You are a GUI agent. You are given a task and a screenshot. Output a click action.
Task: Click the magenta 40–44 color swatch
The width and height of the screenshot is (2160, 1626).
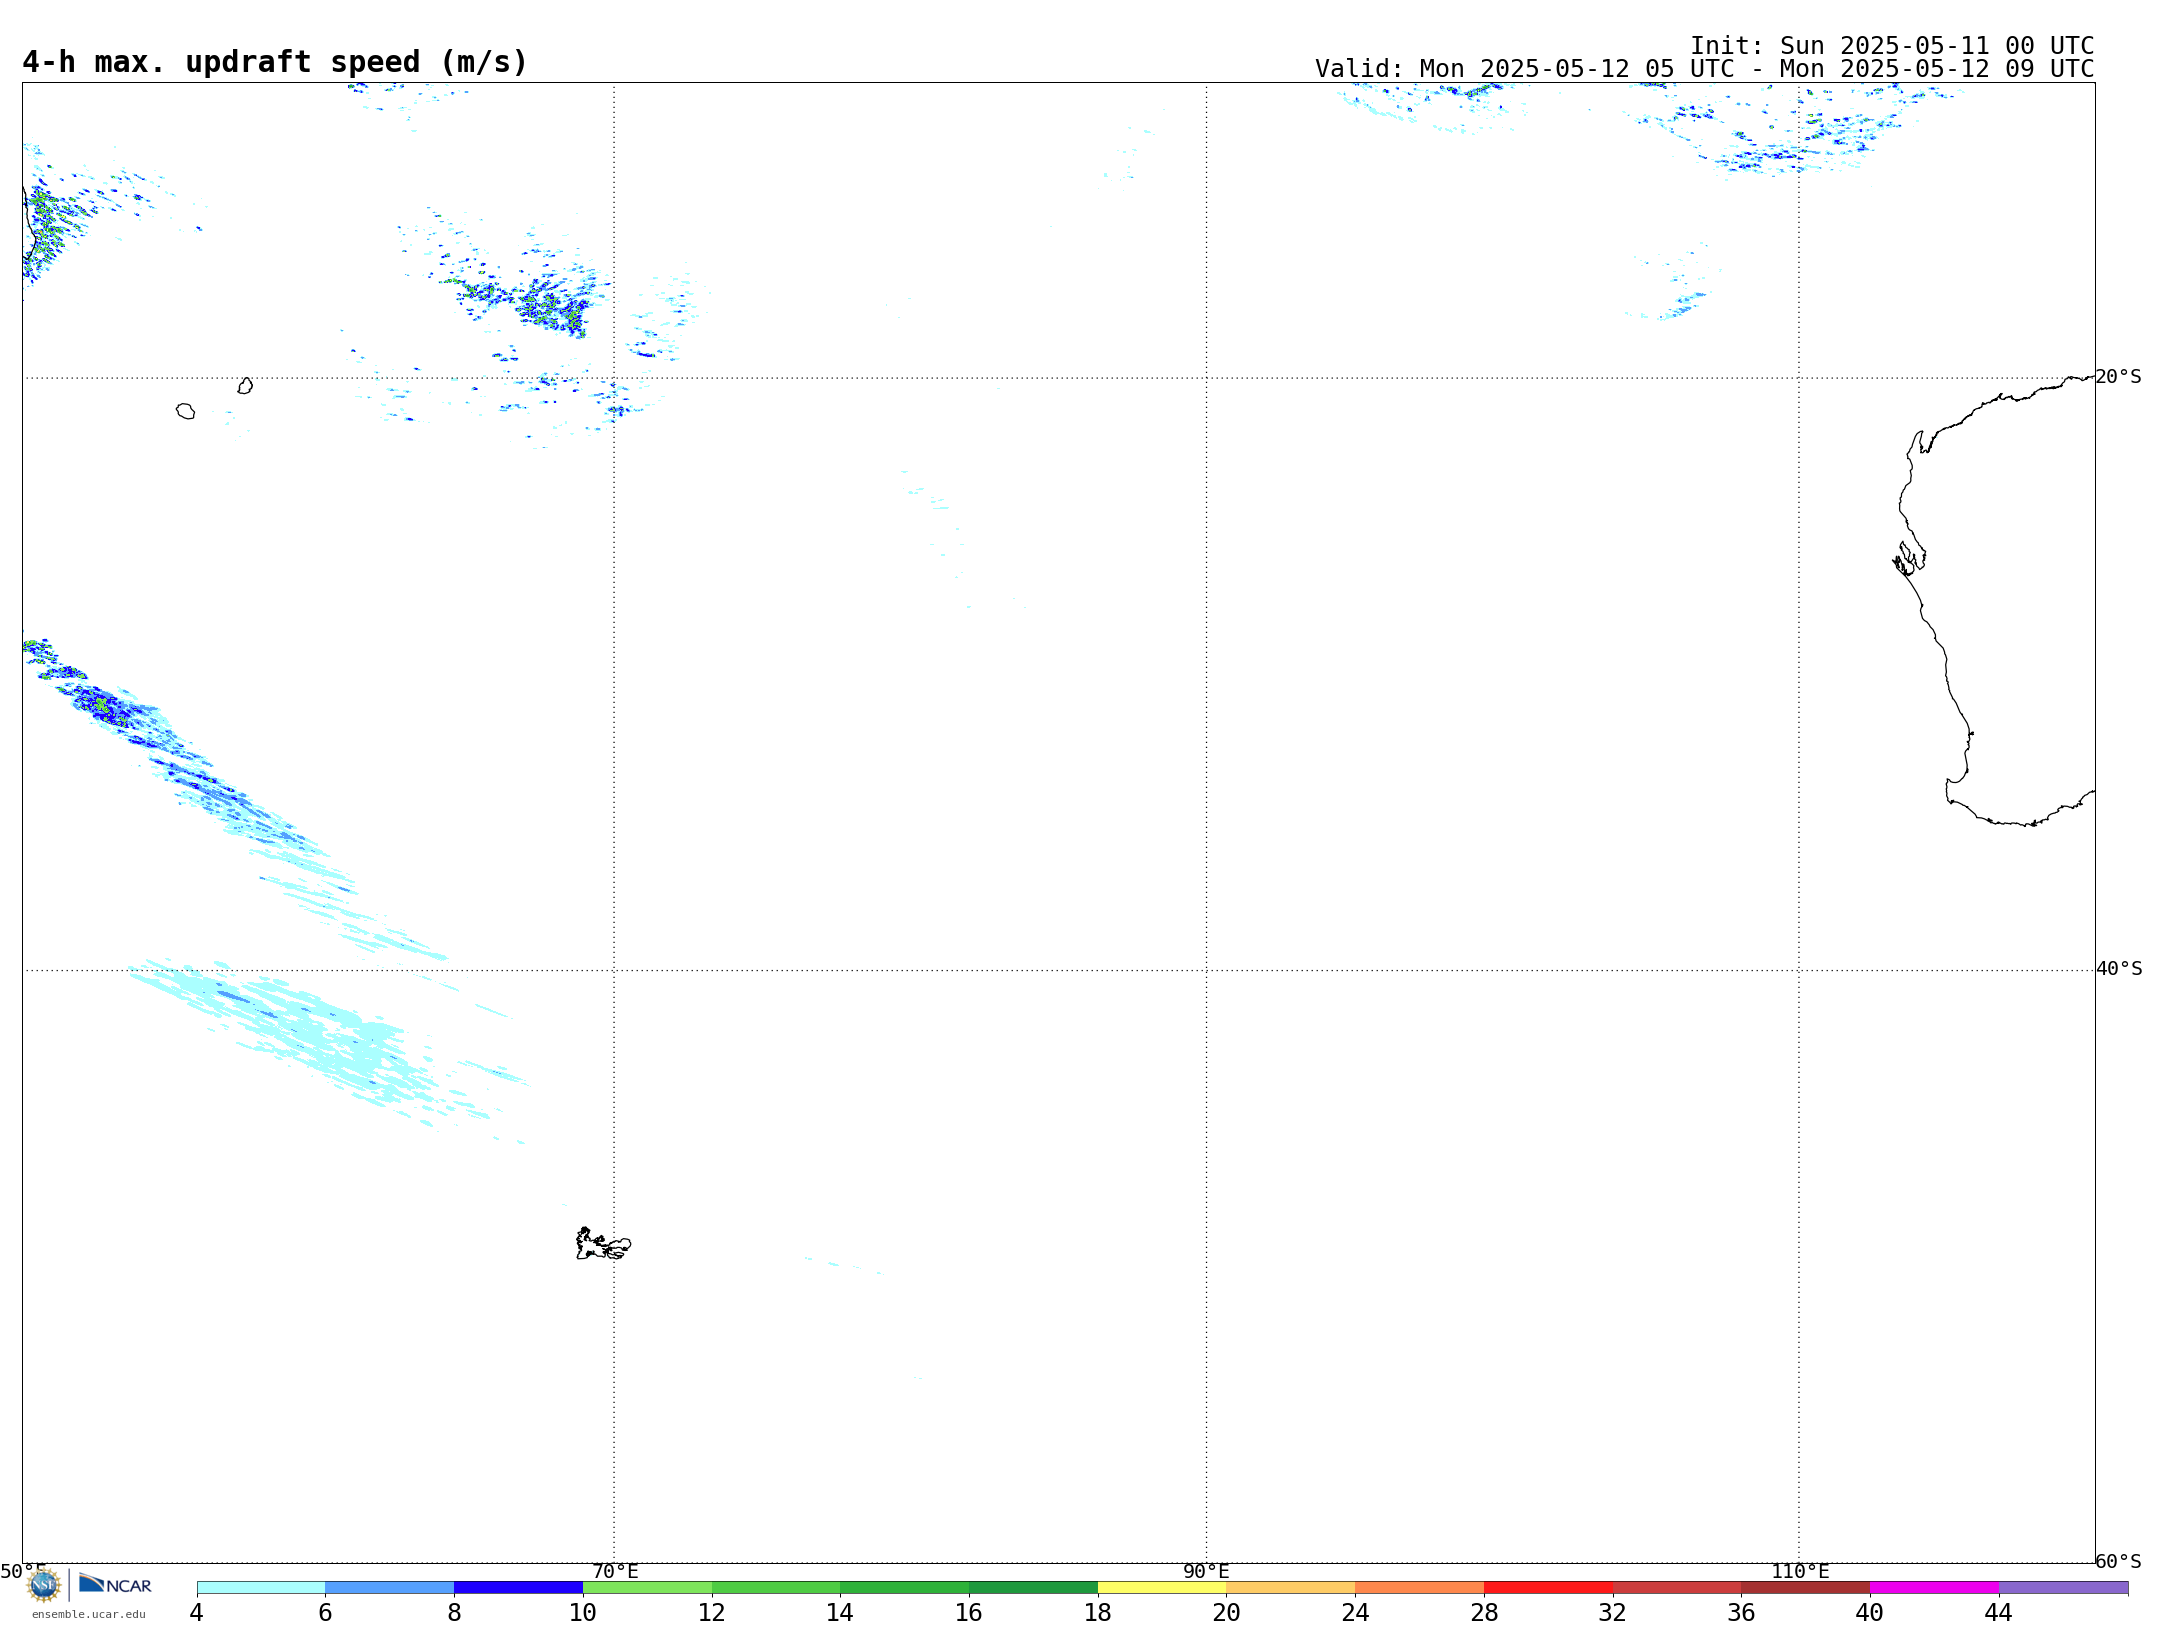(x=1934, y=1587)
